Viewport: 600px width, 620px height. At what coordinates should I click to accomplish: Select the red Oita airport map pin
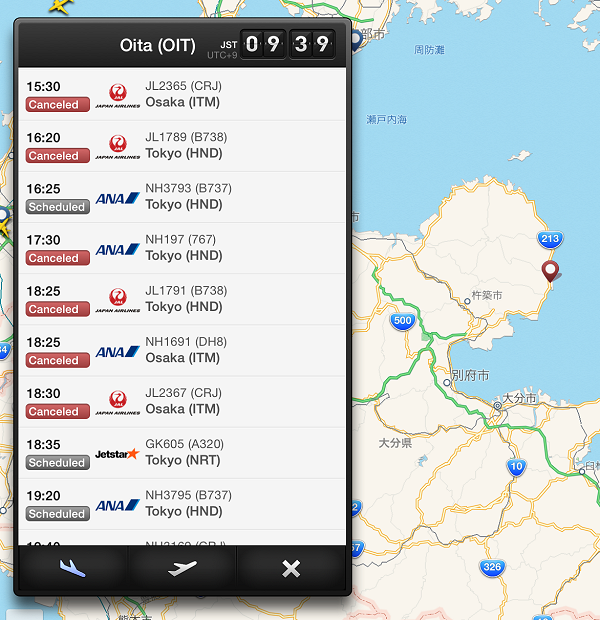[550, 270]
